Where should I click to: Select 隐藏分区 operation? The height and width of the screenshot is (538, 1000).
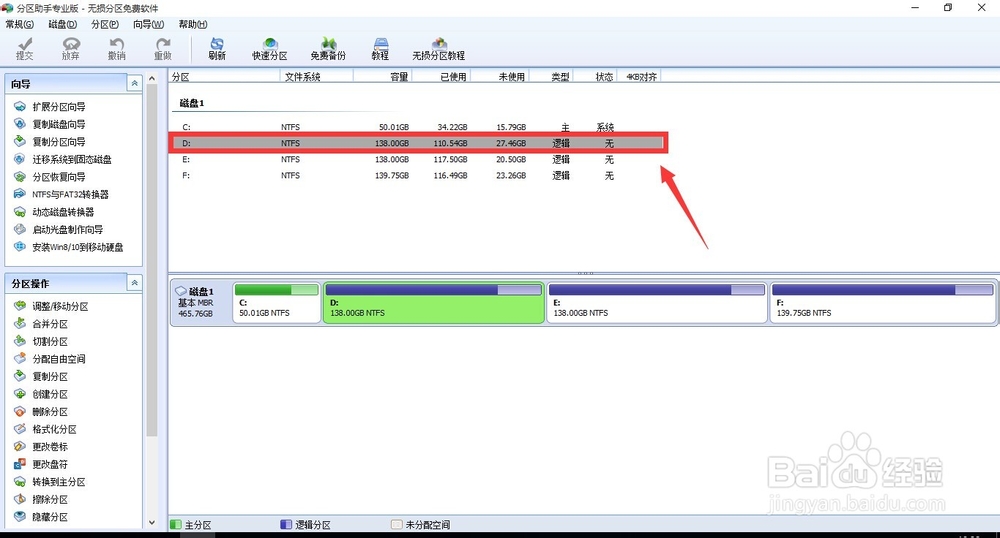[41, 517]
